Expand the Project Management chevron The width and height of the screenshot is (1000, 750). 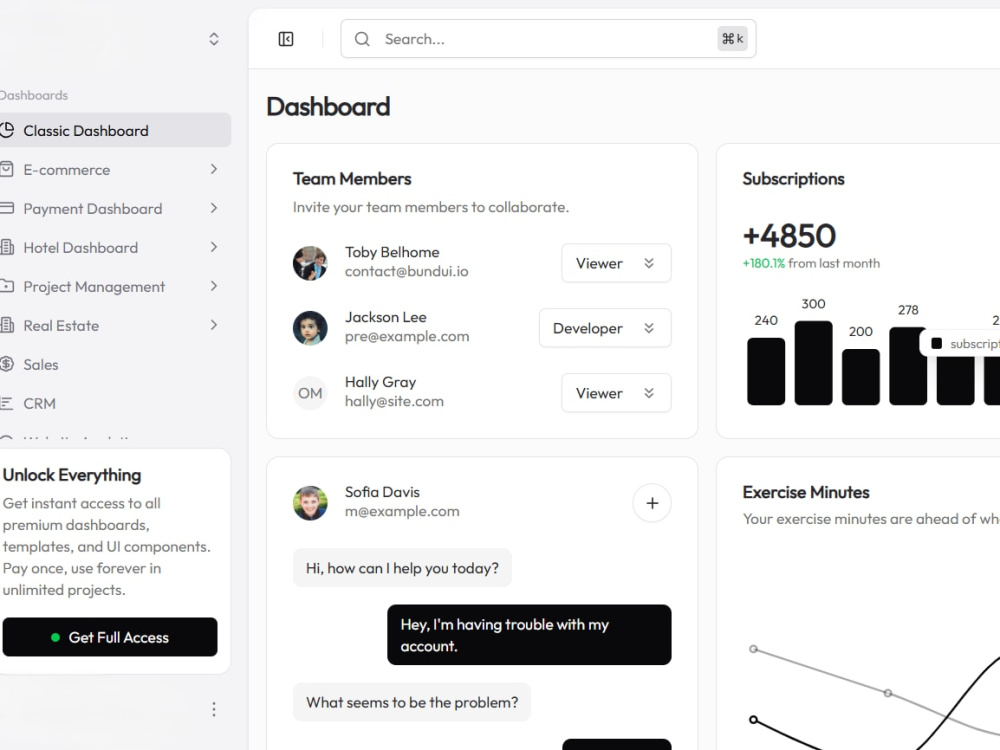[x=214, y=286]
